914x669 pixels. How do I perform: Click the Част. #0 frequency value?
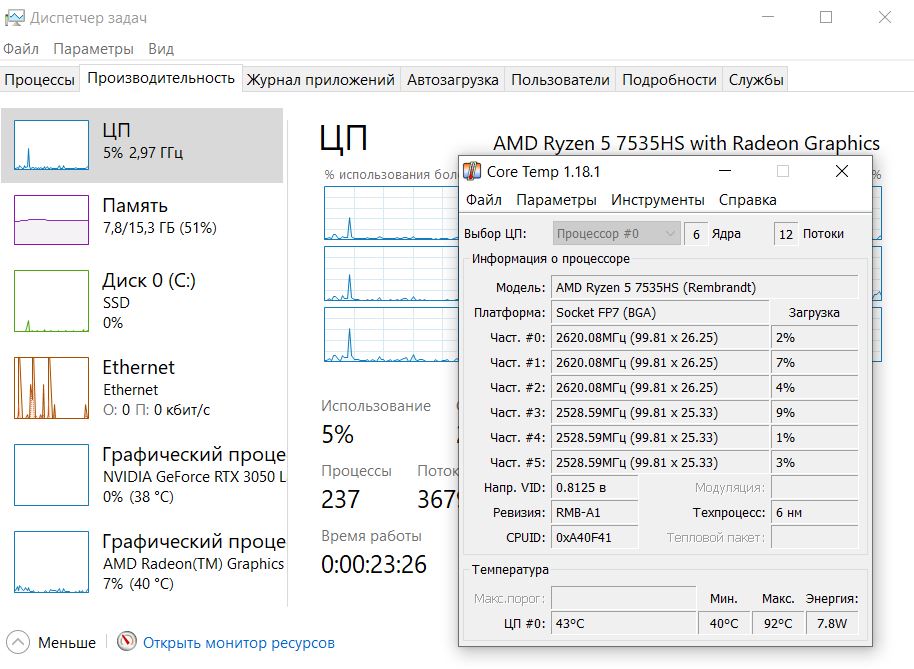[x=660, y=337]
